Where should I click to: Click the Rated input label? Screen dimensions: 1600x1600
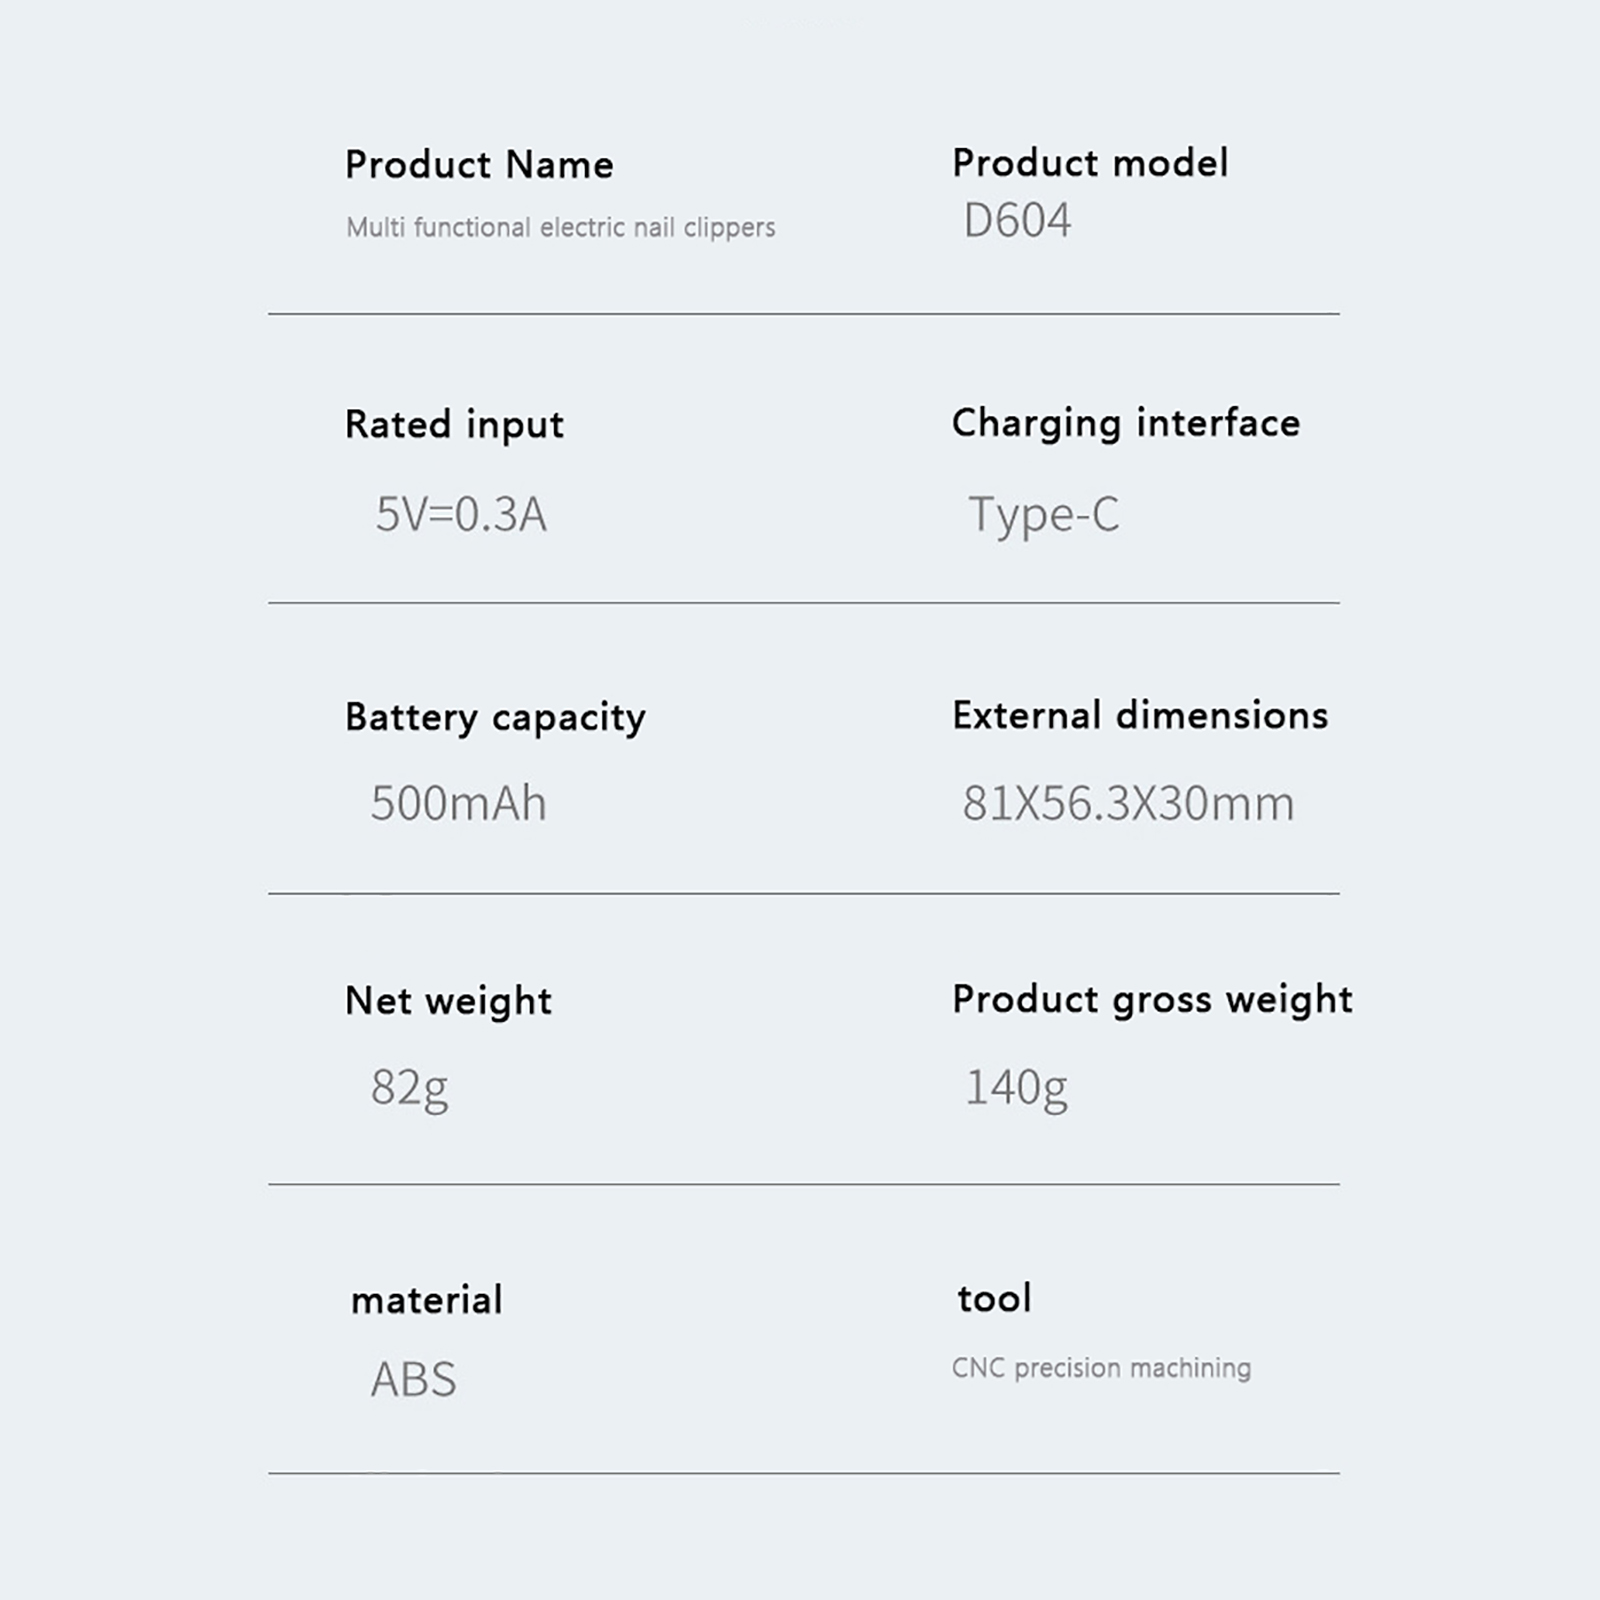(x=454, y=425)
